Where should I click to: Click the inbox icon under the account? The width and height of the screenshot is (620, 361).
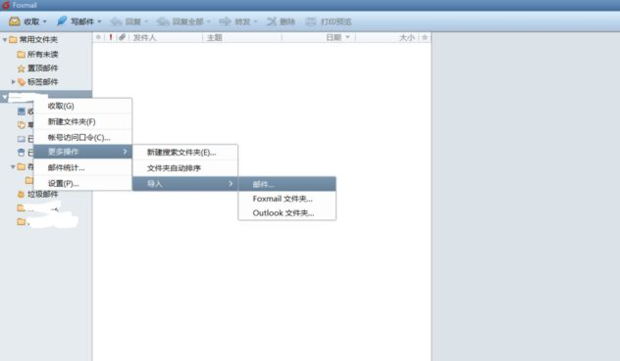[x=21, y=112]
